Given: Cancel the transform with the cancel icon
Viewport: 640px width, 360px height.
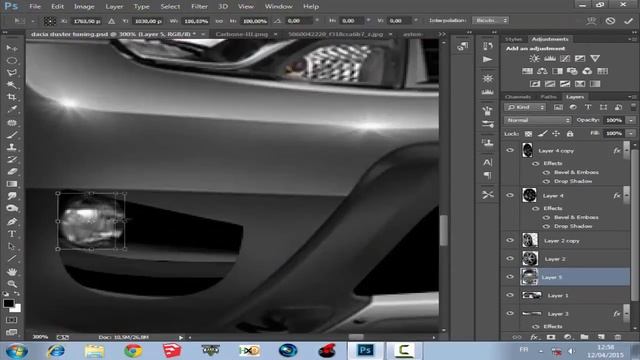Looking at the screenshot, I should (610, 20).
